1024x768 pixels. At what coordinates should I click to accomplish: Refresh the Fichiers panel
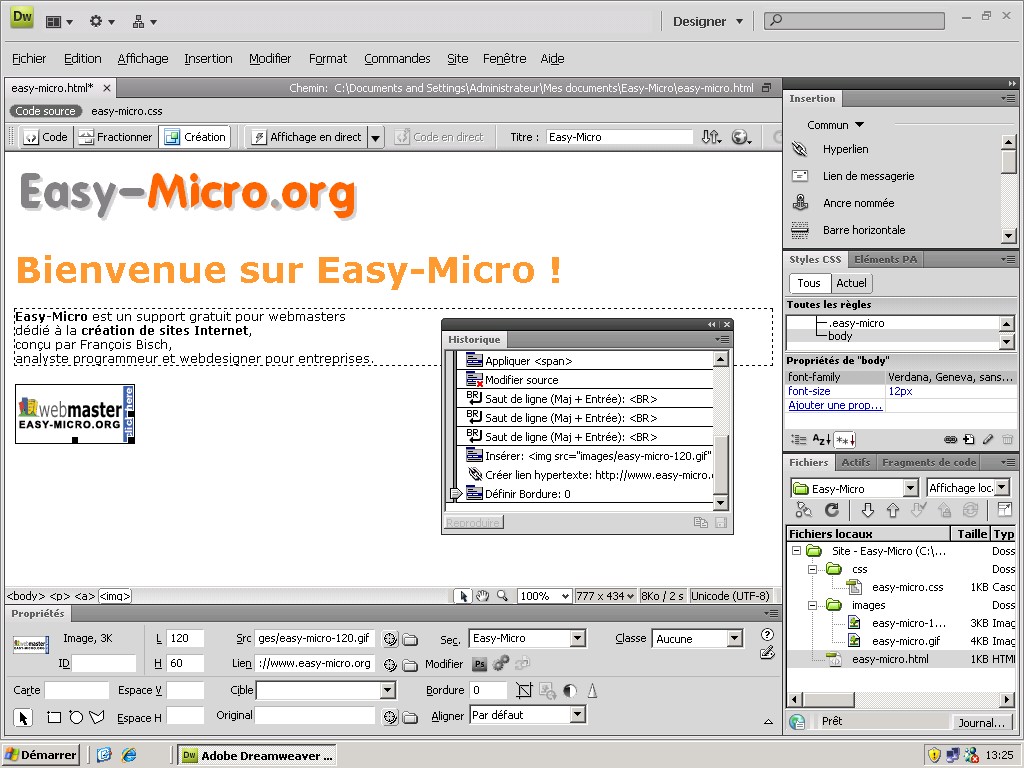tap(831, 510)
